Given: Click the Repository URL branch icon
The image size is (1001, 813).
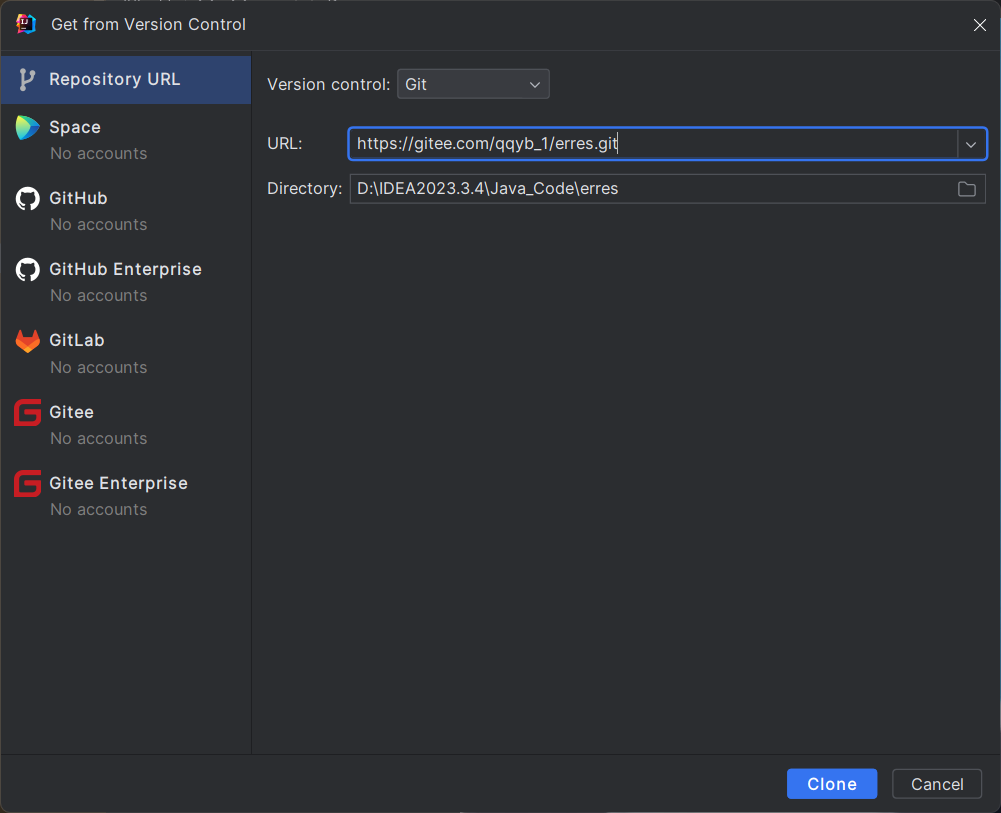Looking at the screenshot, I should pyautogui.click(x=26, y=80).
